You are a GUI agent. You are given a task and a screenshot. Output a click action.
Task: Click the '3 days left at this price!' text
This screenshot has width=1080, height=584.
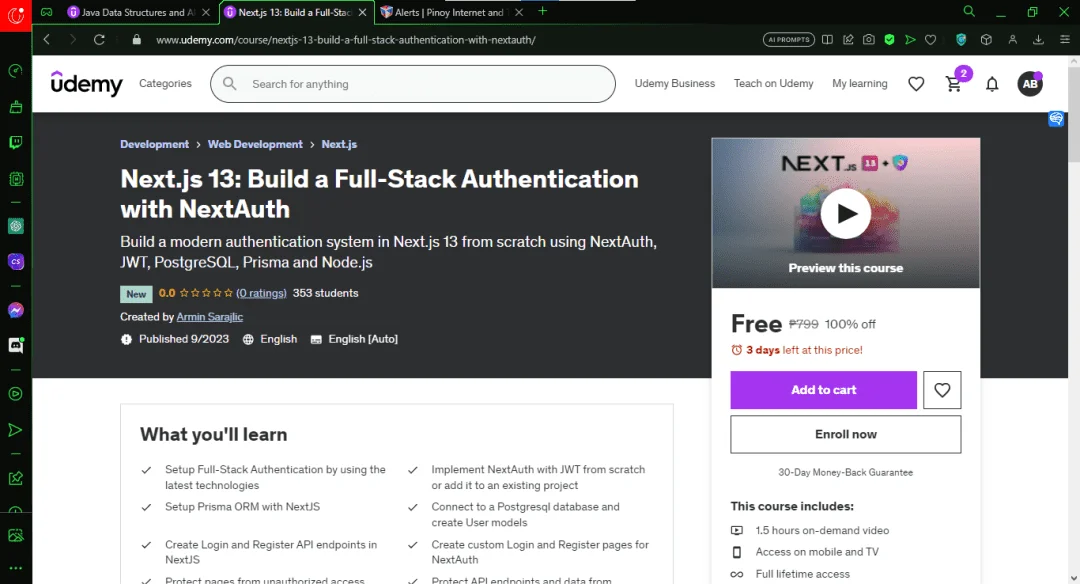pyautogui.click(x=804, y=350)
